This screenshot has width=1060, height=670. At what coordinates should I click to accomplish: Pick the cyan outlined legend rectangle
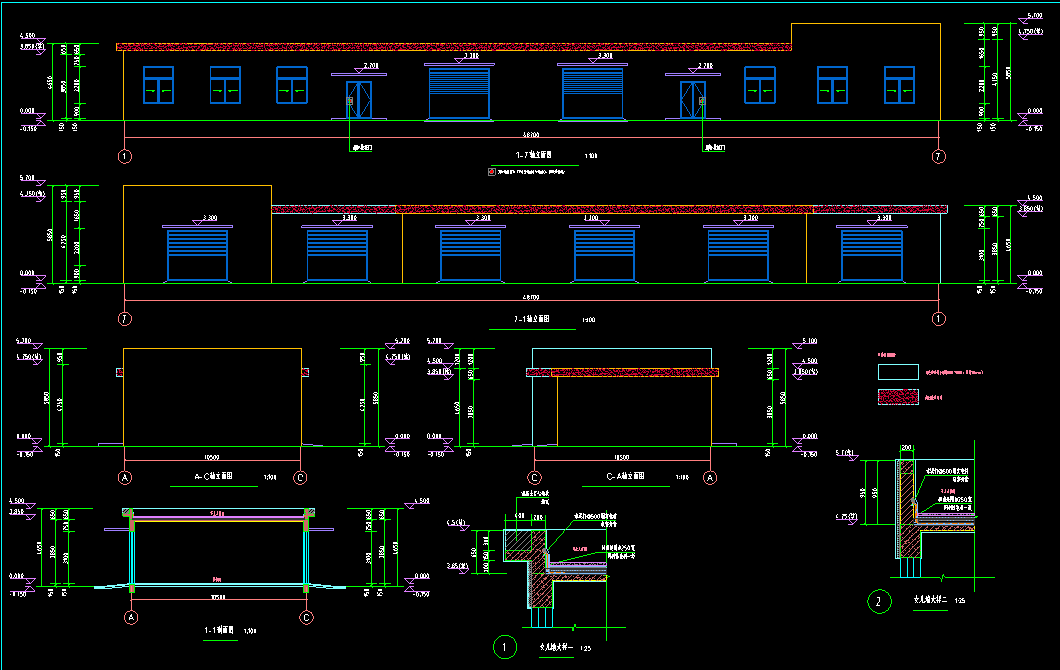(x=897, y=371)
